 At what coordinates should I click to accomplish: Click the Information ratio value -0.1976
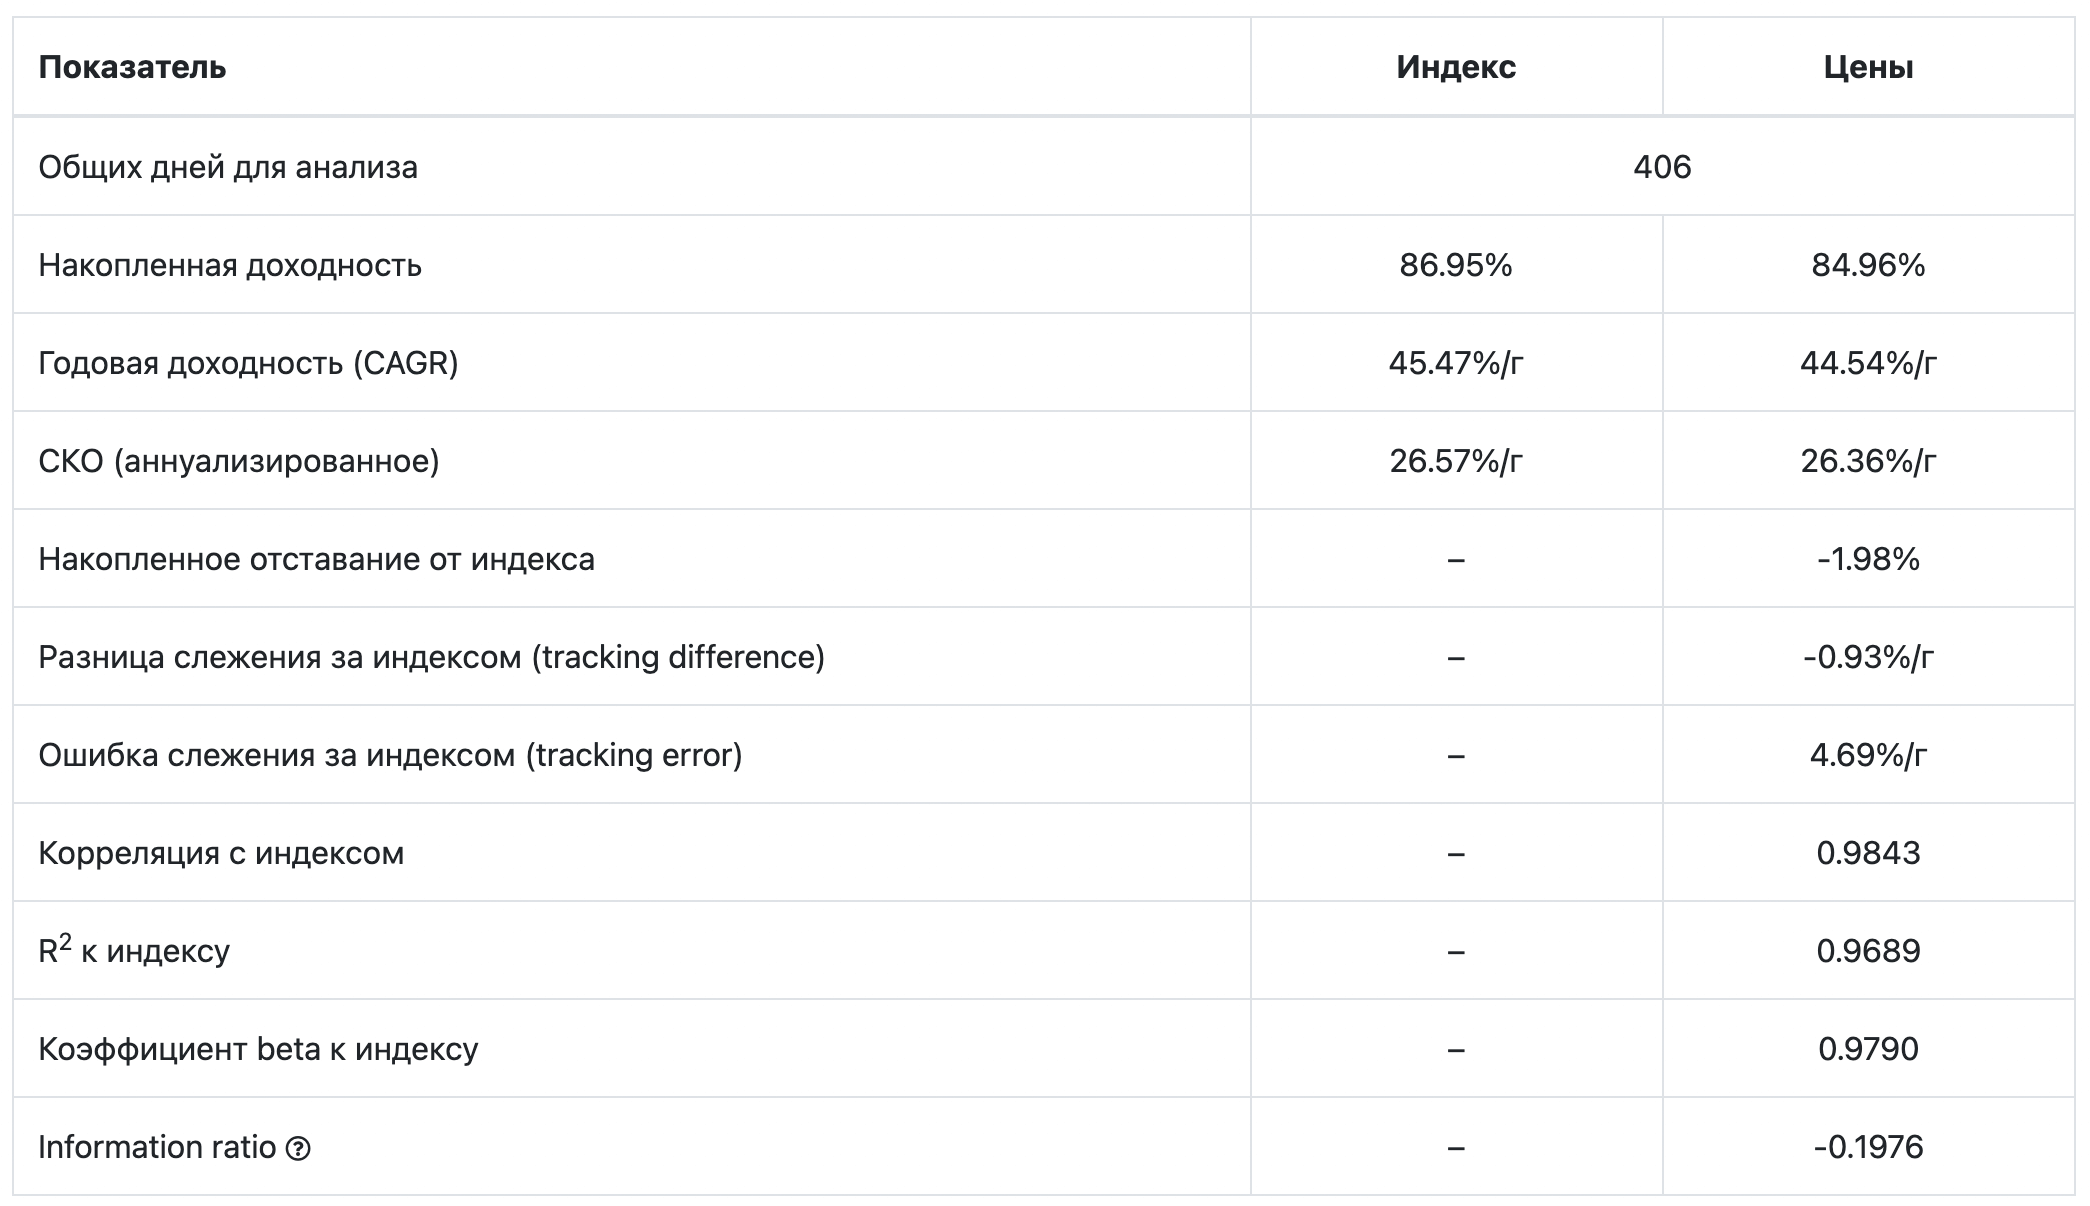click(1868, 1146)
